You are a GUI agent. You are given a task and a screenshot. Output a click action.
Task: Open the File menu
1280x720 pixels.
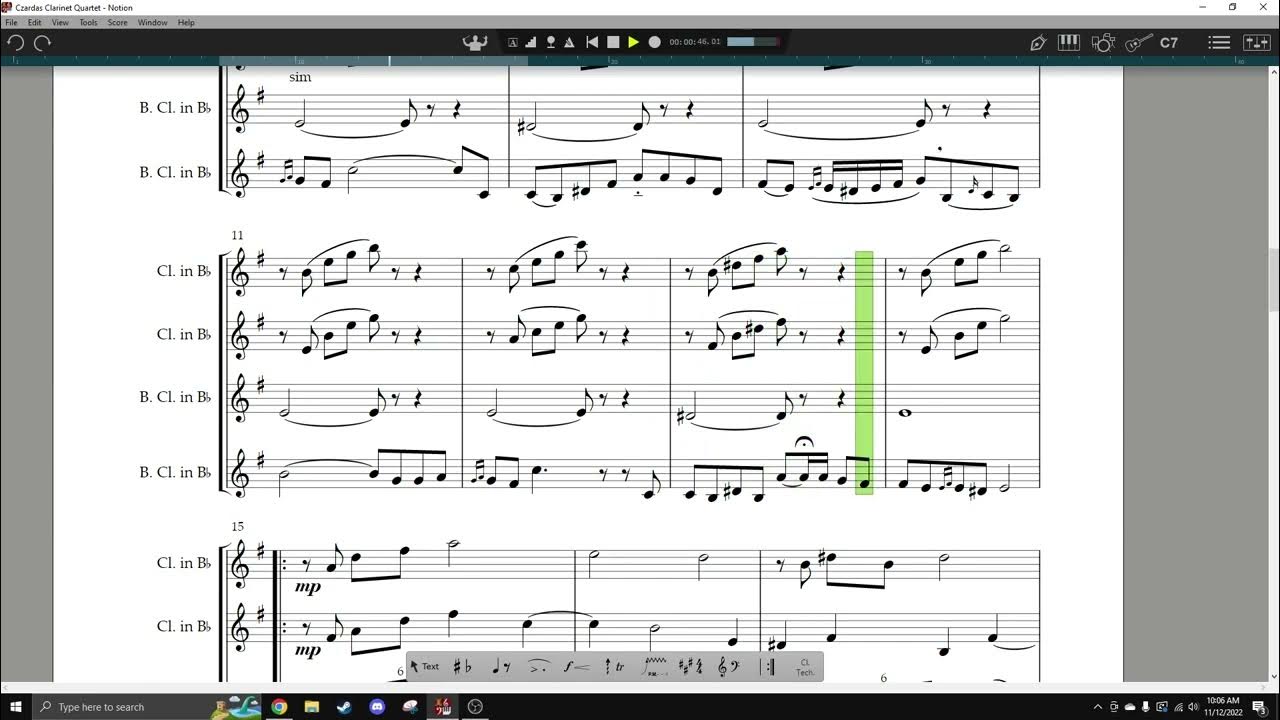coord(11,22)
